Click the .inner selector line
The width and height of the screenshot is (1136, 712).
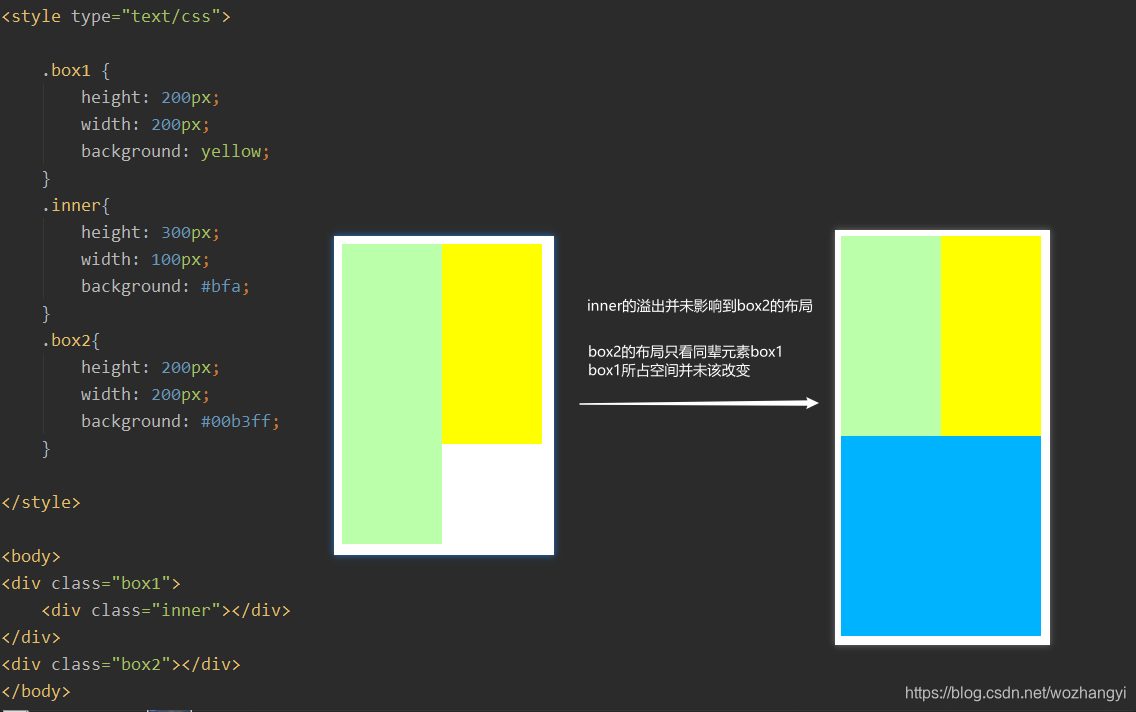(x=75, y=206)
